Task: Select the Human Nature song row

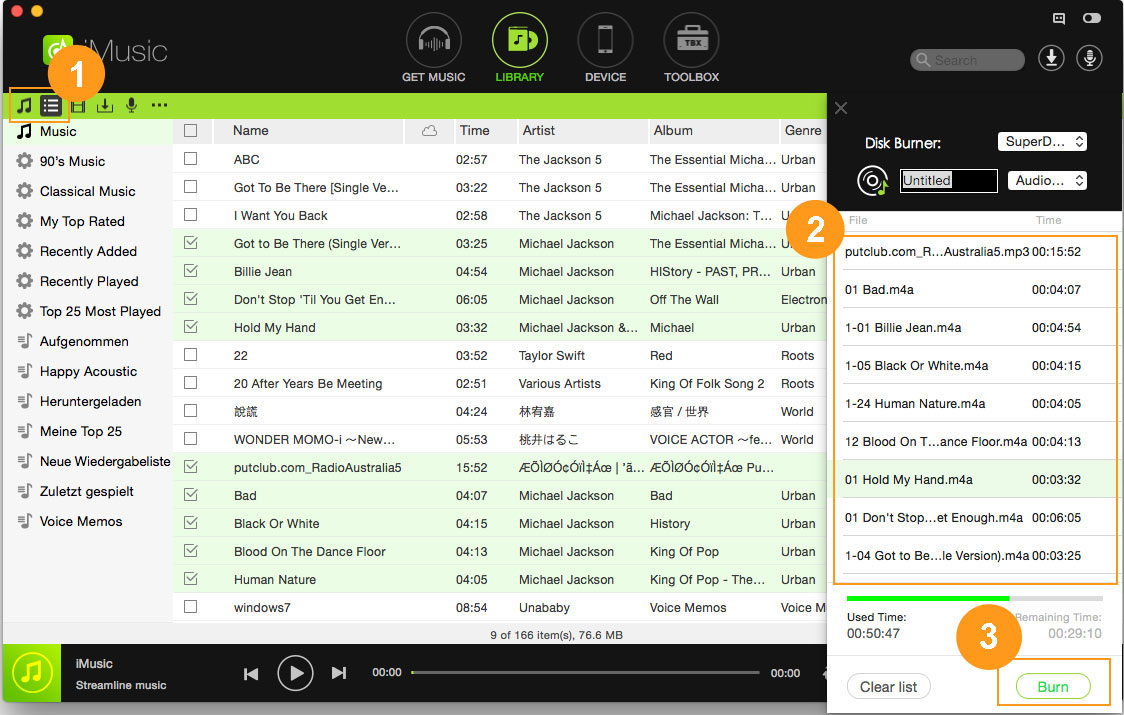Action: tap(500, 579)
